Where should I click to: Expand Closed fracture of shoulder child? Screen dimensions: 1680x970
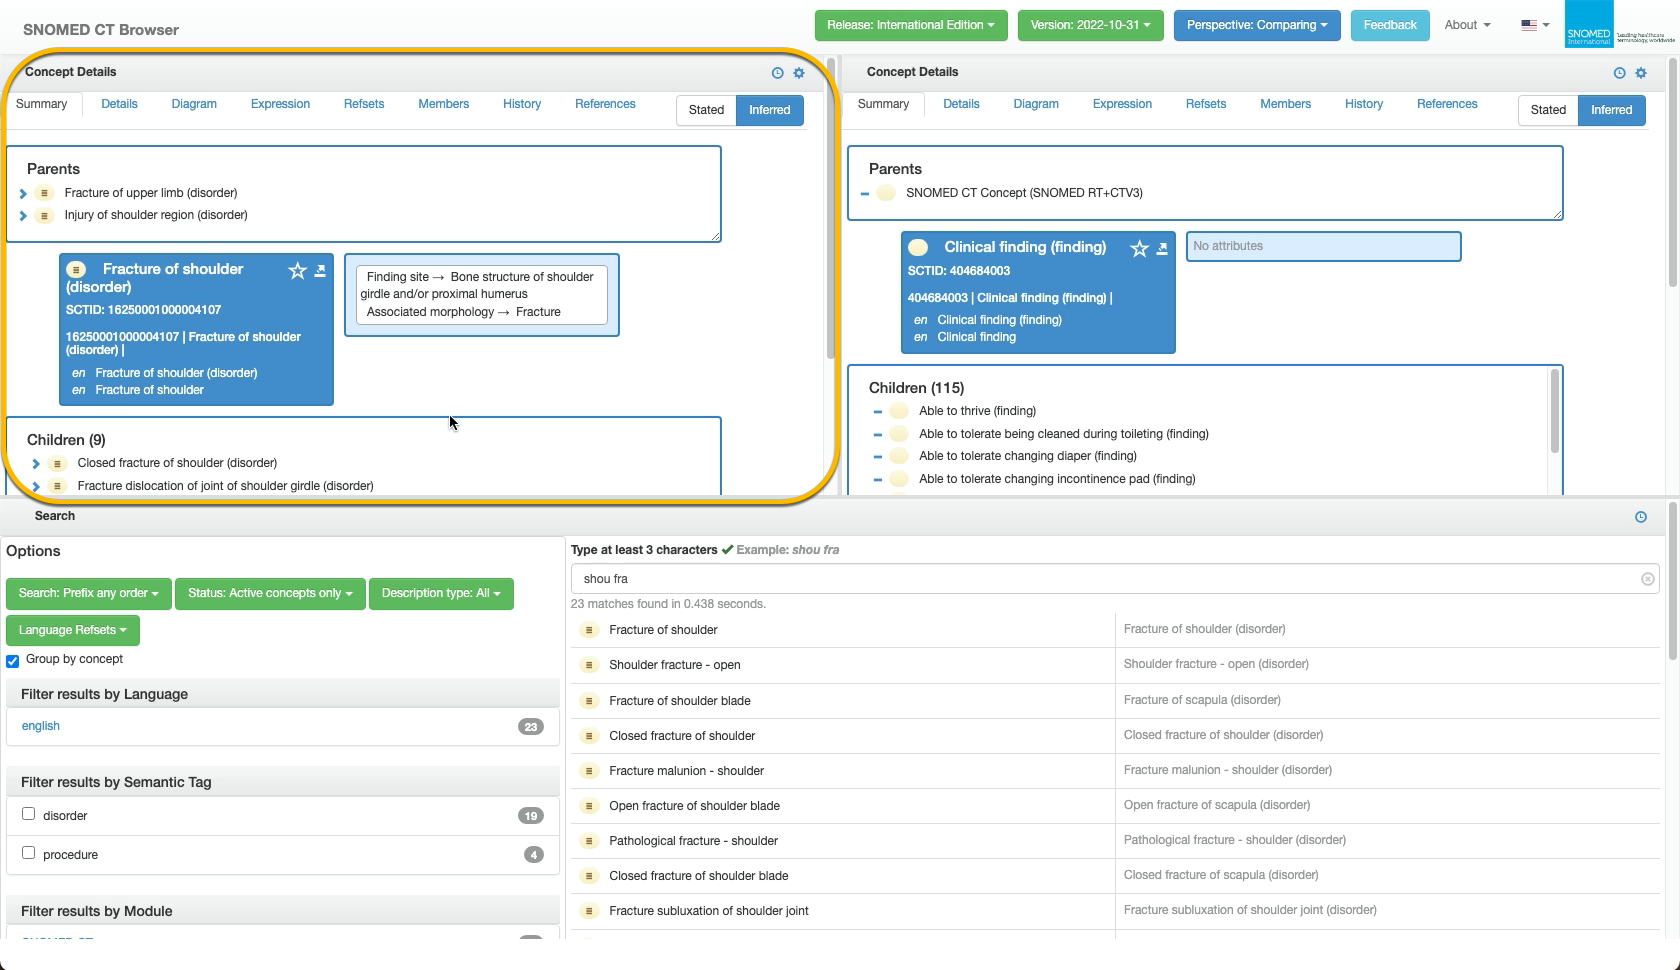coord(36,464)
